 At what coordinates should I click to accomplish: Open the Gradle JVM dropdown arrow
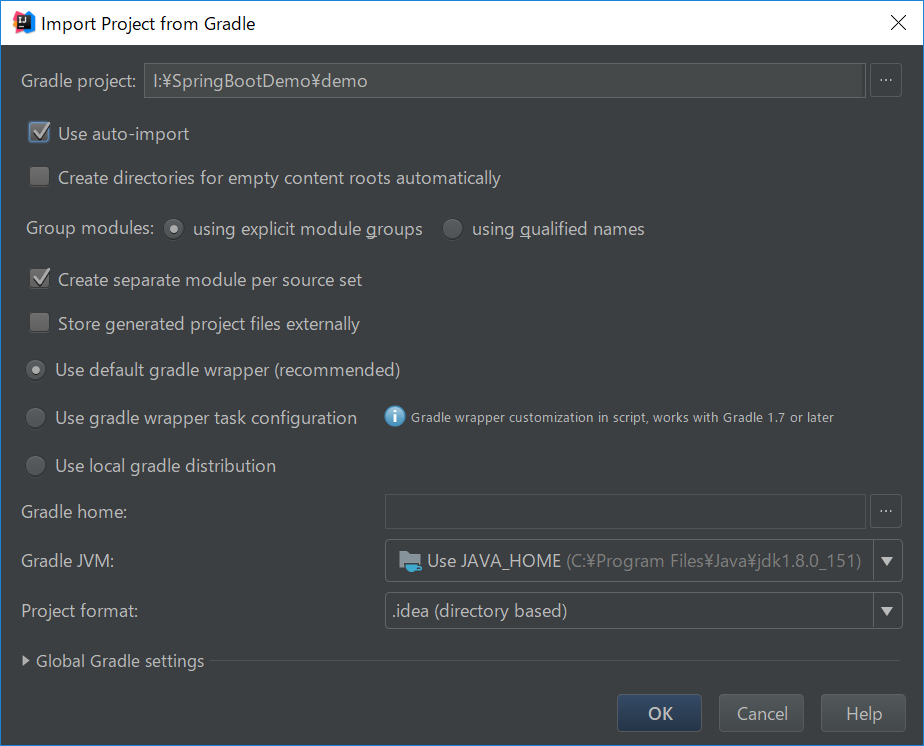(x=887, y=561)
